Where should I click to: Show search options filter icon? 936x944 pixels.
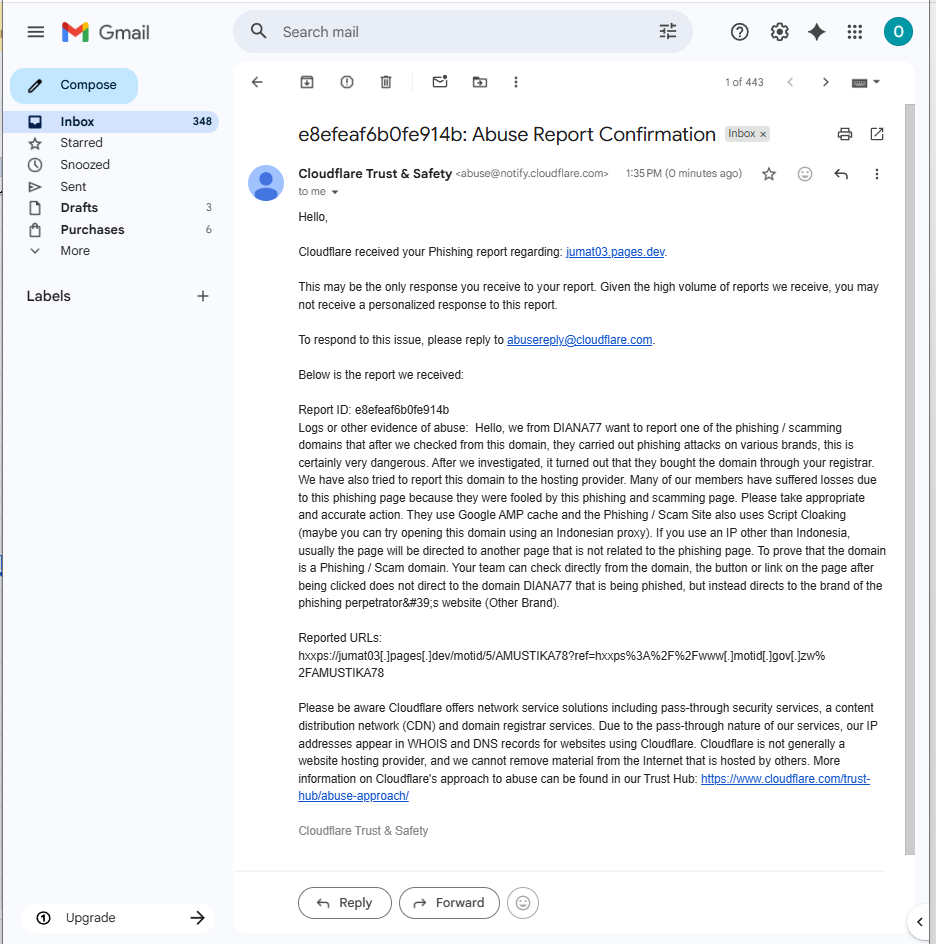[668, 31]
